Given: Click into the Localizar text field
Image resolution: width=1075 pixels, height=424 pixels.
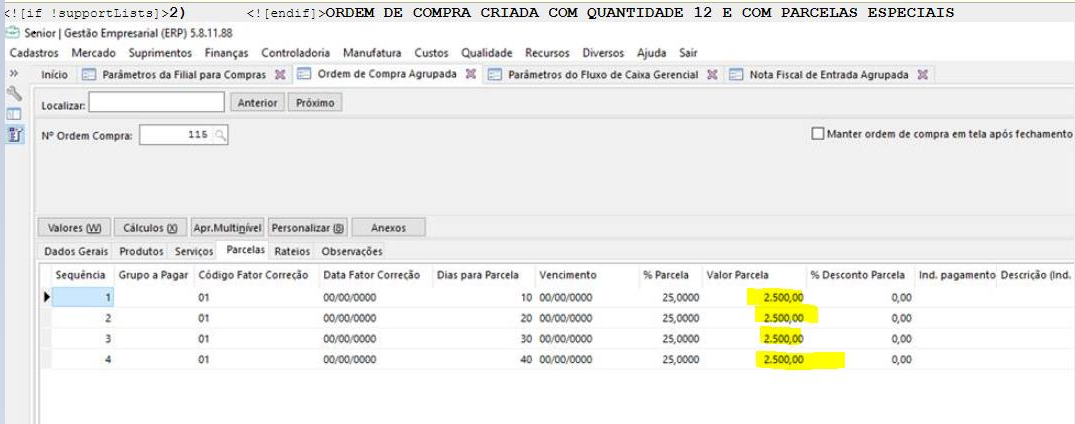Looking at the screenshot, I should 157,102.
